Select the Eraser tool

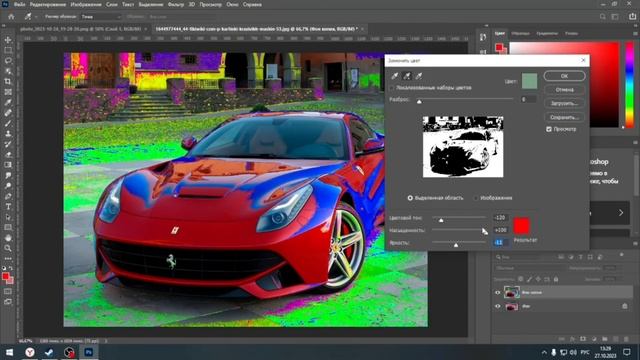coord(8,154)
